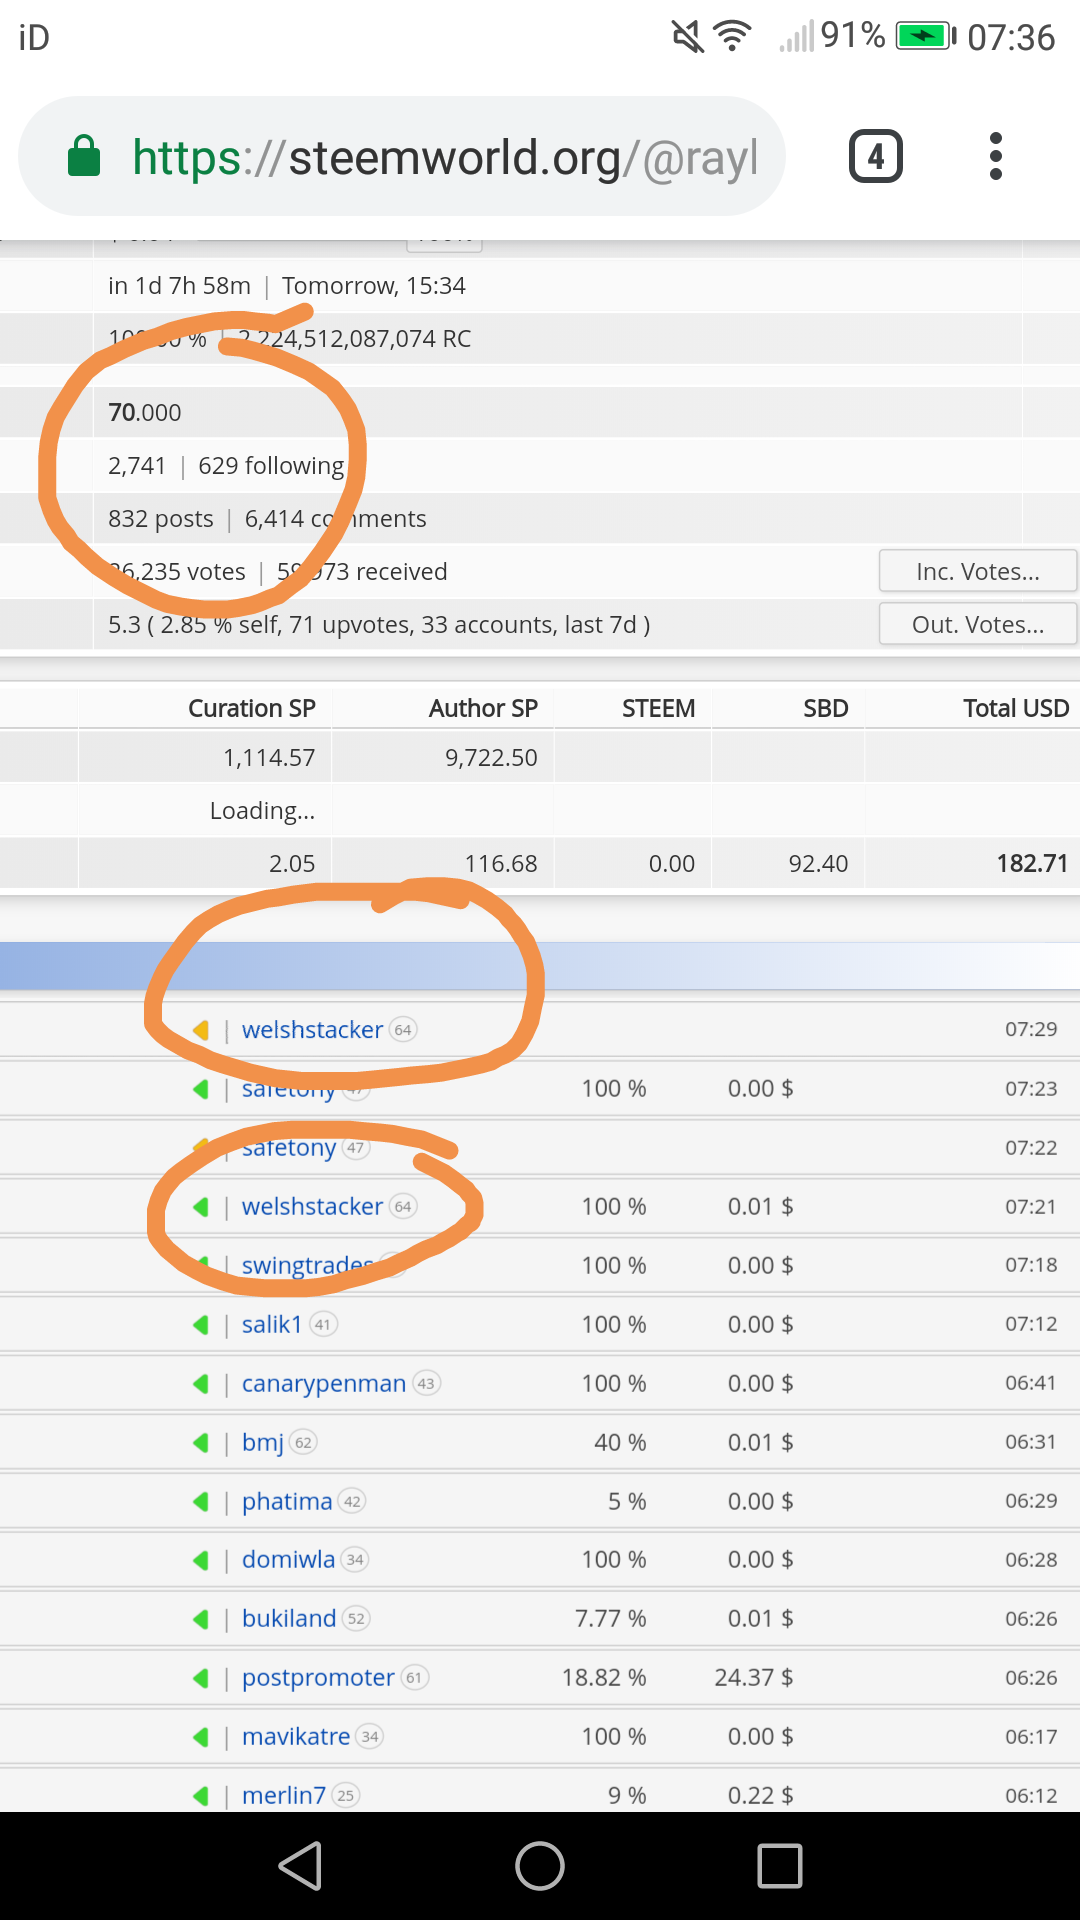
Task: Open the browser tab switcher showing 4
Action: click(876, 156)
